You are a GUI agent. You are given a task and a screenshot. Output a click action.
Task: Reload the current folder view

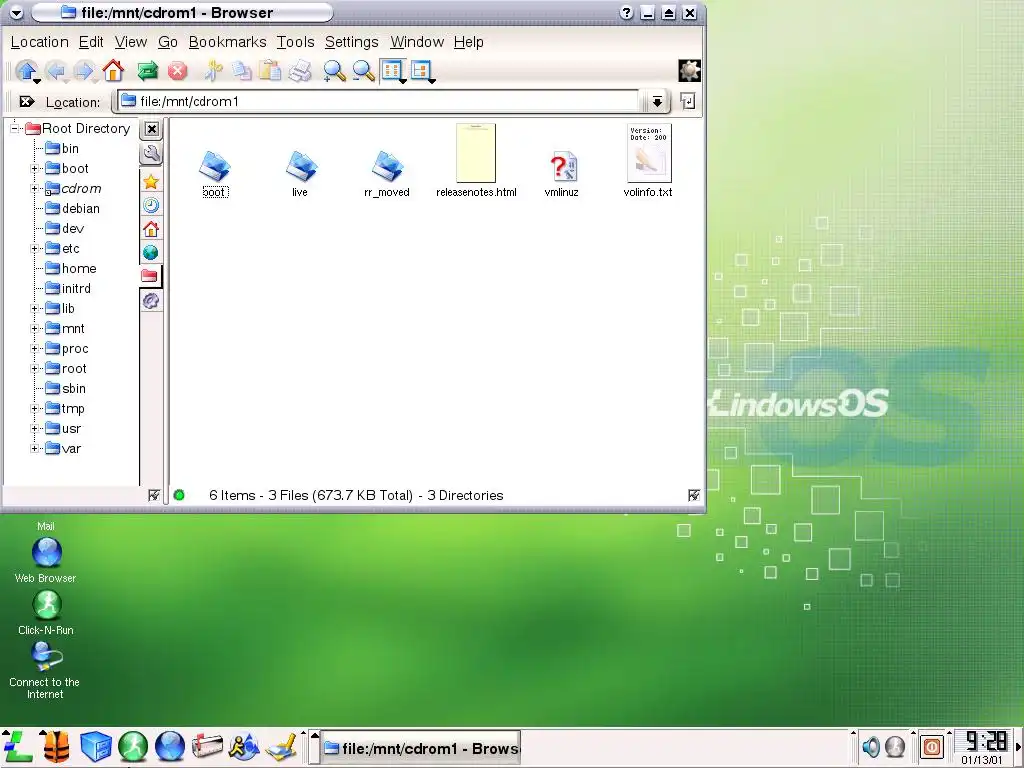(148, 71)
